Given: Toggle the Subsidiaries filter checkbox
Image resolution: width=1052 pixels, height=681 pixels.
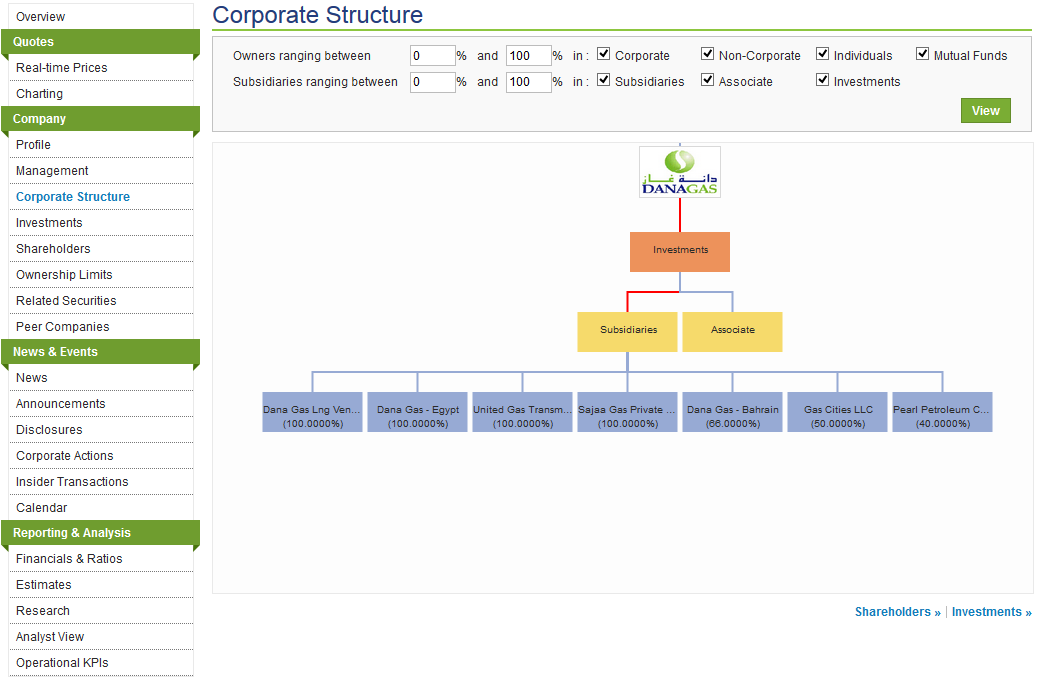Looking at the screenshot, I should (604, 81).
